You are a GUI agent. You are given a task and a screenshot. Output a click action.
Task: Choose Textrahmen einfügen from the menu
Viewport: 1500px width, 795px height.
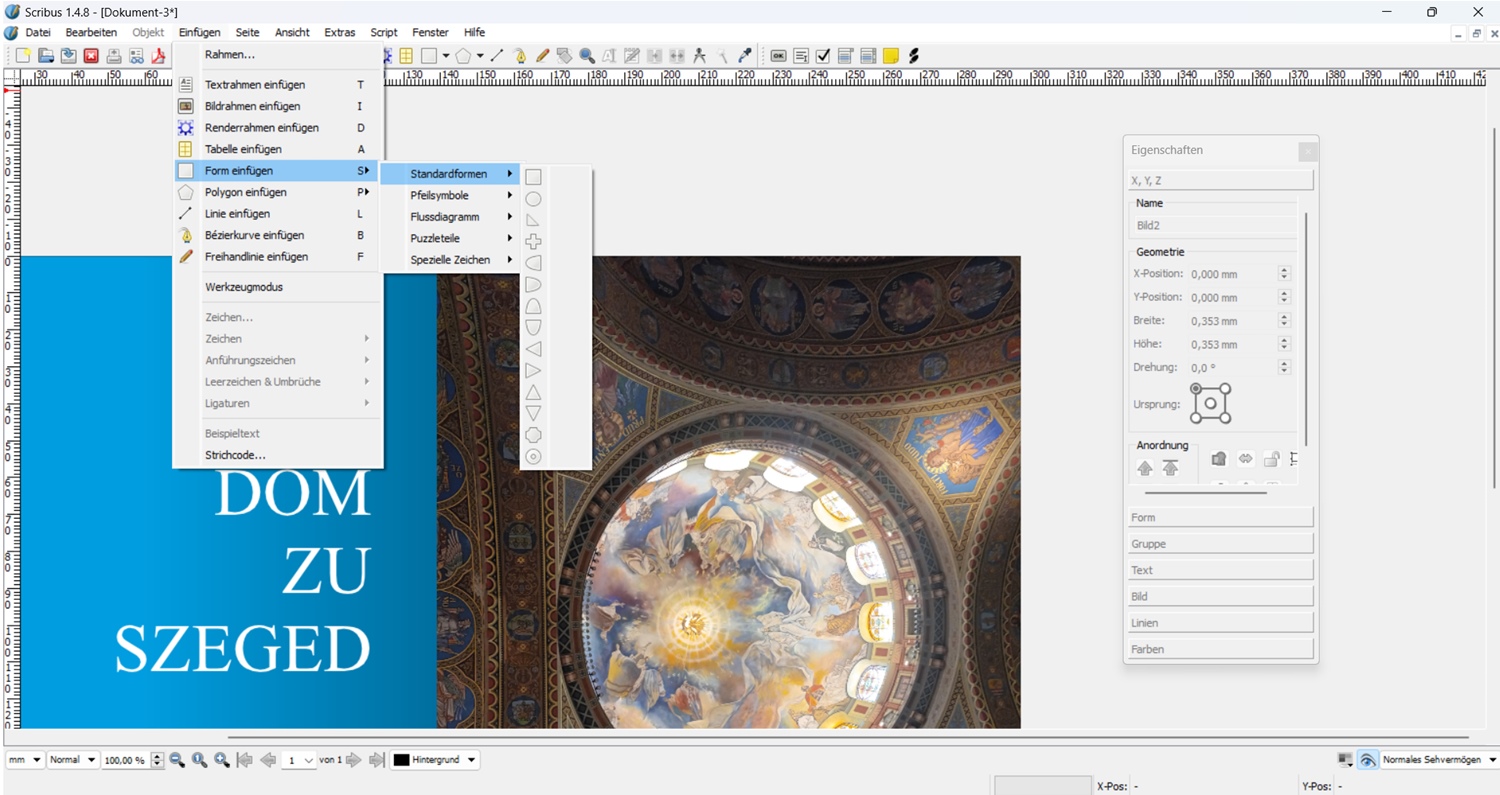(277, 85)
